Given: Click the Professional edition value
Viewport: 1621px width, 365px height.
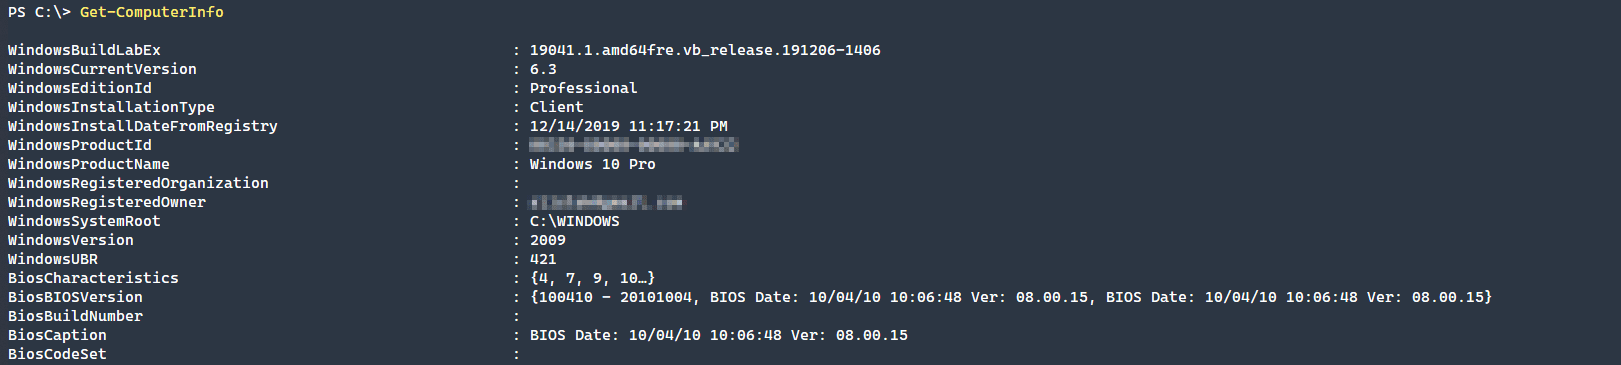Looking at the screenshot, I should [x=583, y=88].
